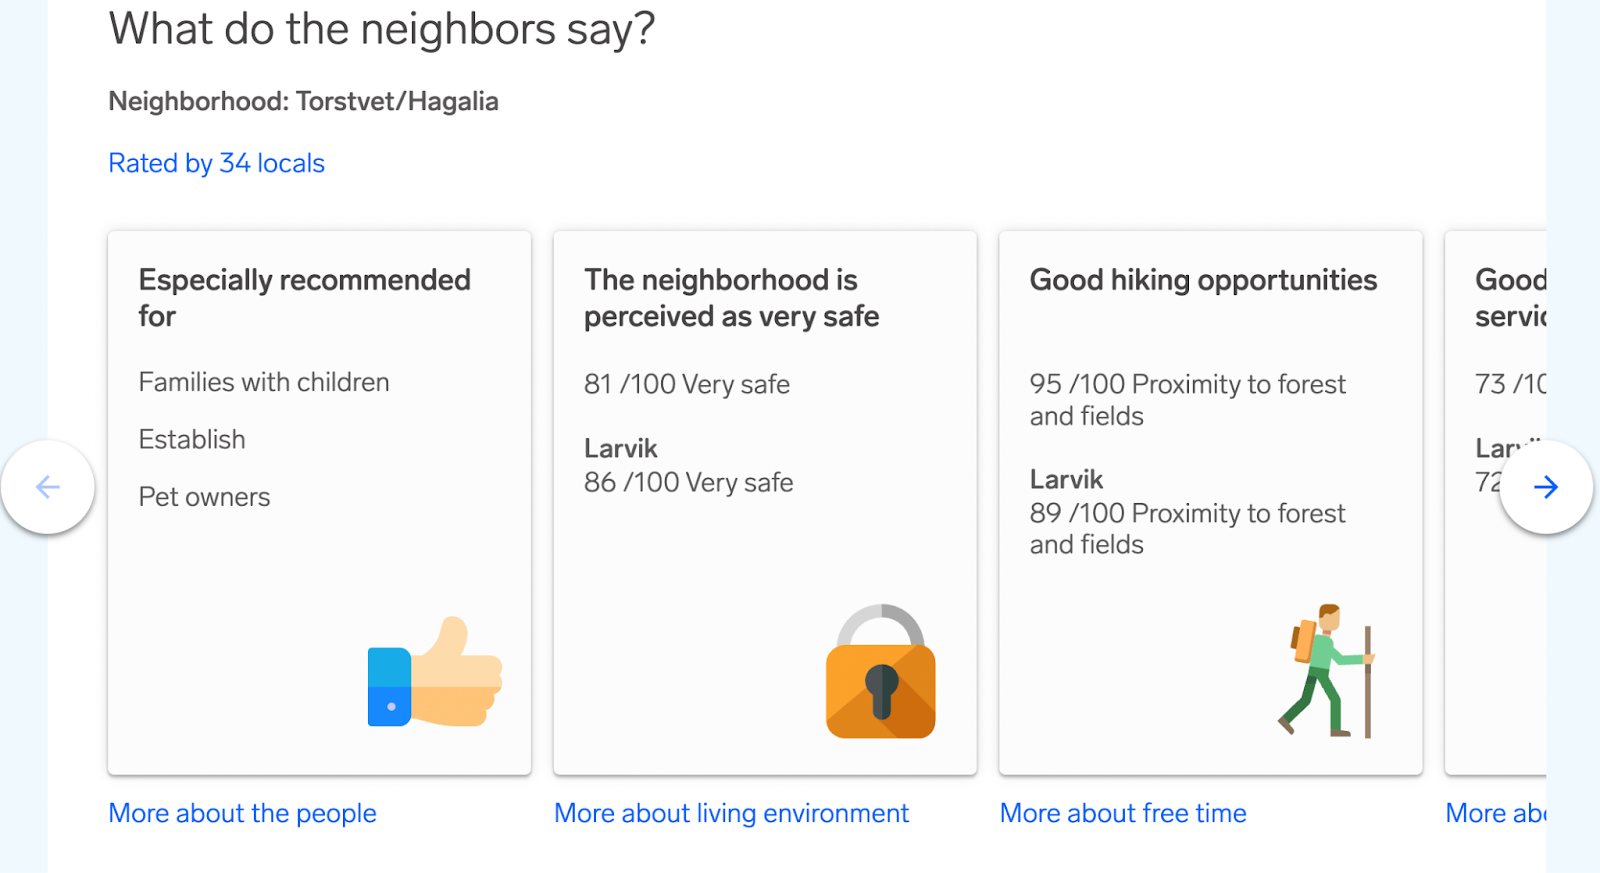This screenshot has height=873, width=1600.
Task: Select the "Especially recommended for" card heading
Action: [304, 298]
